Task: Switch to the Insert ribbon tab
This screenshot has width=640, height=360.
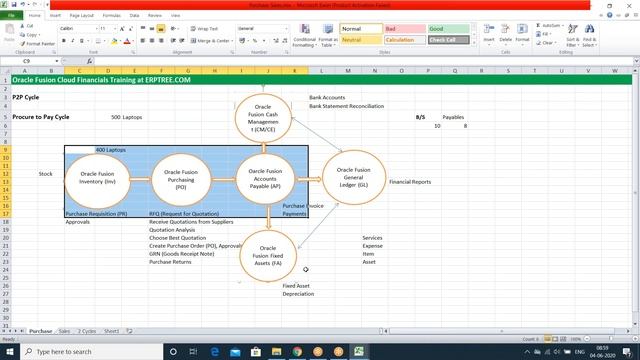Action: coord(55,16)
